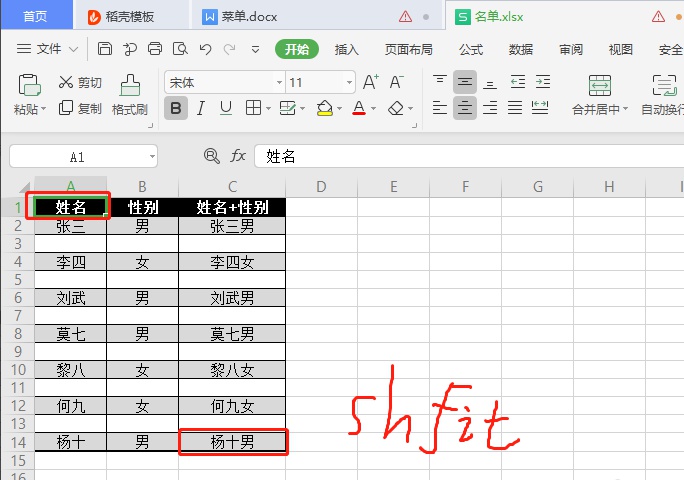The image size is (684, 480).
Task: Open the Name Box dropdown arrow
Action: coord(152,156)
